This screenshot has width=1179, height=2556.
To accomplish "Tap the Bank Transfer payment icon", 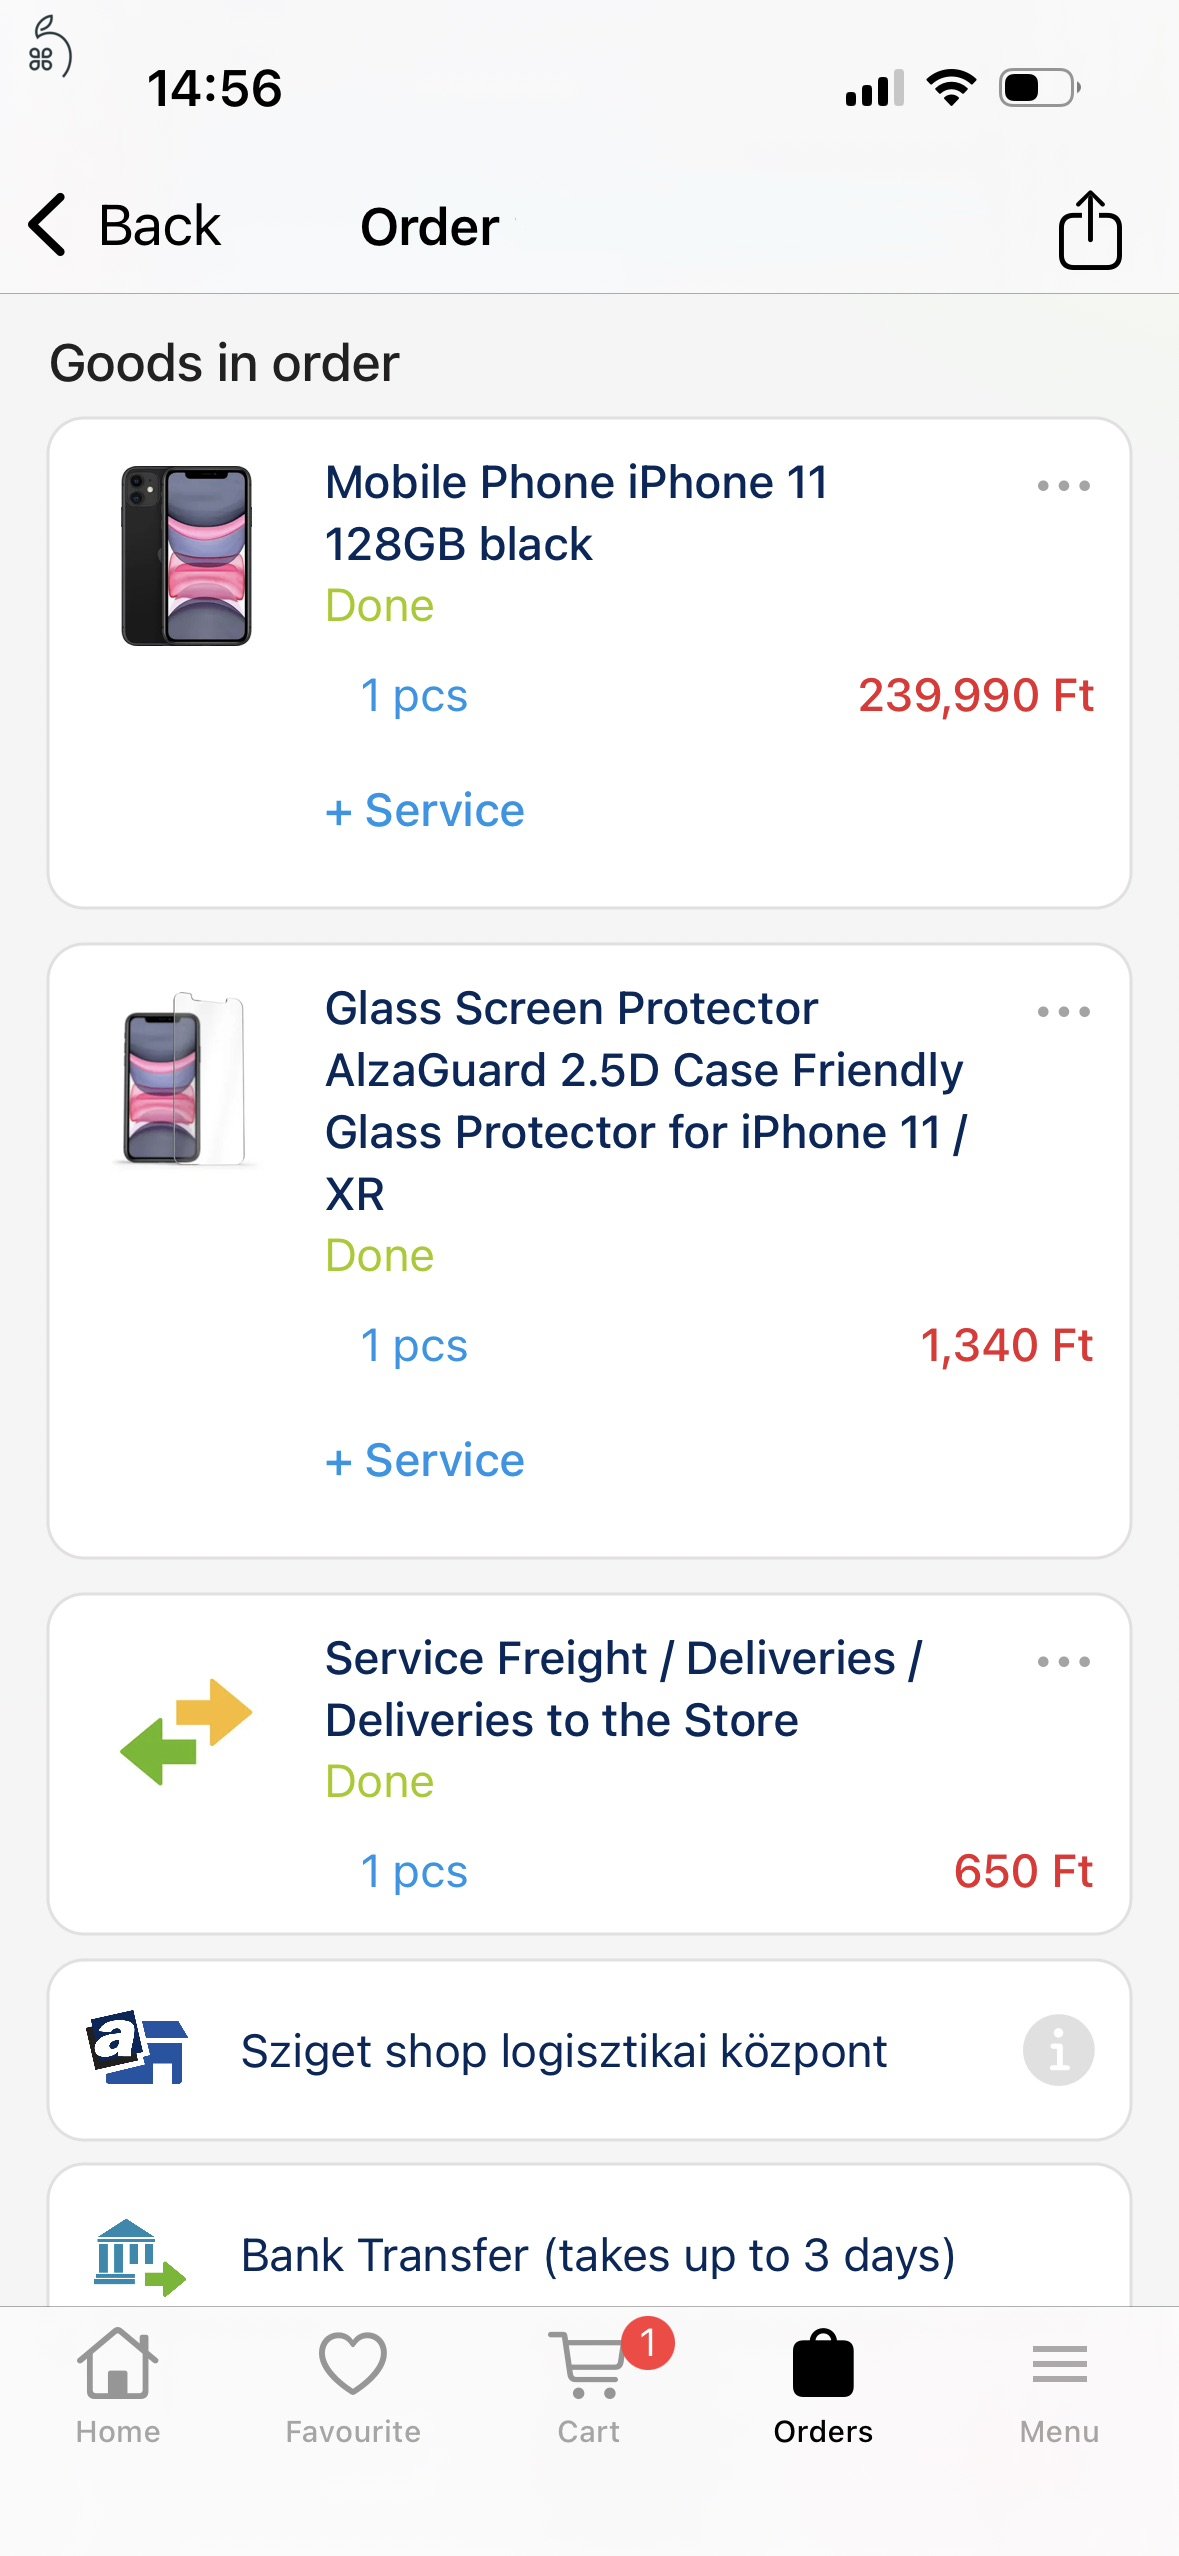I will (x=139, y=2256).
